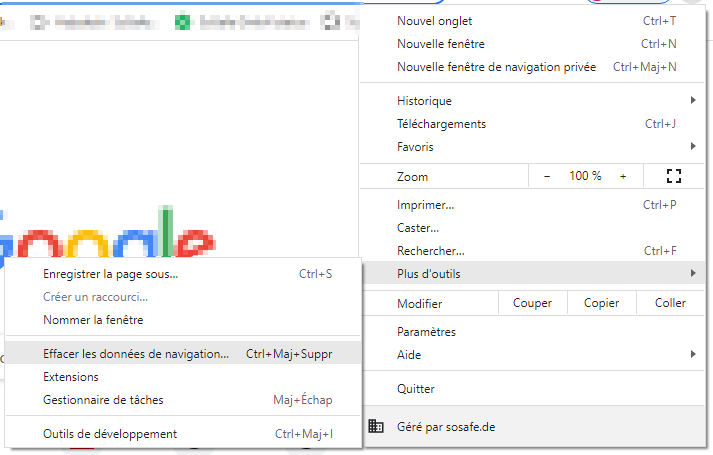Click the Couper button

pos(532,303)
